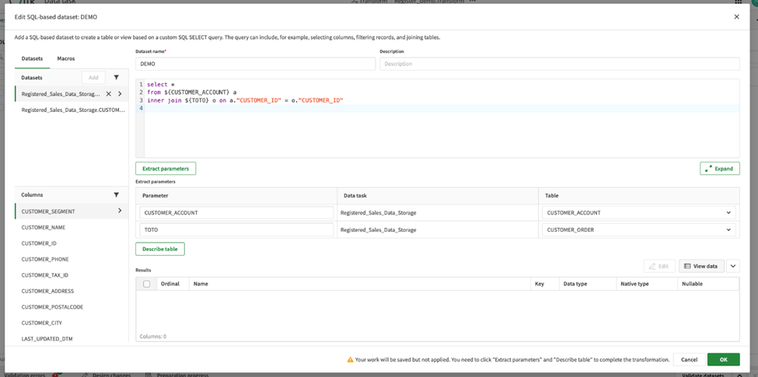Click into the Dataset name field
The height and width of the screenshot is (377, 758).
click(255, 64)
